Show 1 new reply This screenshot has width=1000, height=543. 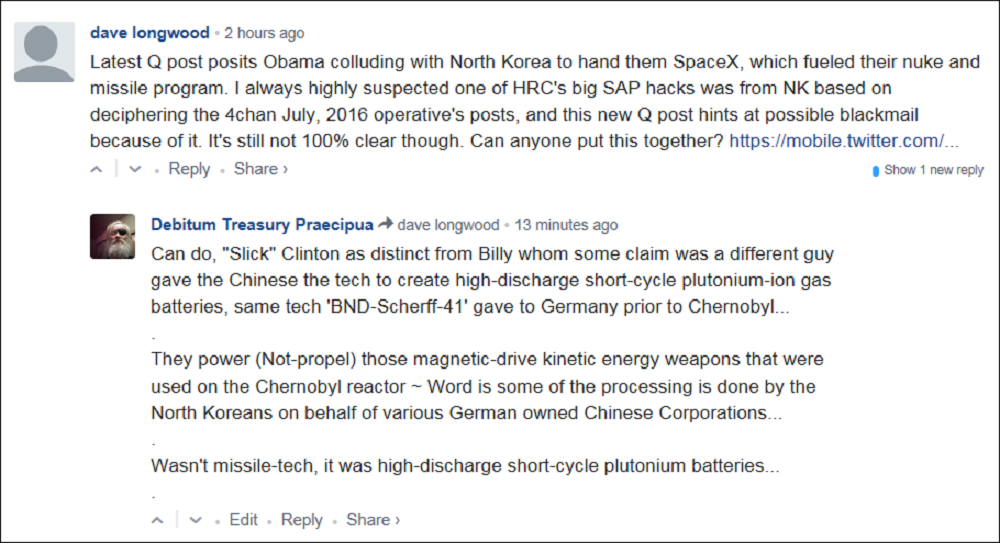click(933, 170)
